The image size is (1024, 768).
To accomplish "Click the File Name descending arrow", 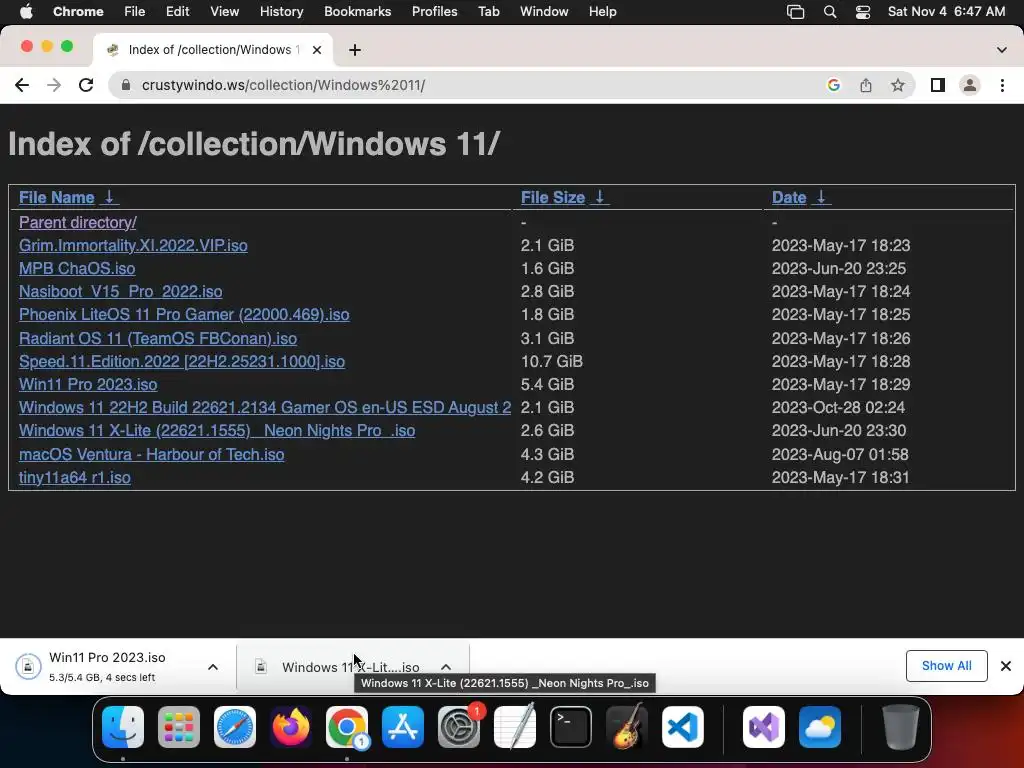I will (109, 197).
